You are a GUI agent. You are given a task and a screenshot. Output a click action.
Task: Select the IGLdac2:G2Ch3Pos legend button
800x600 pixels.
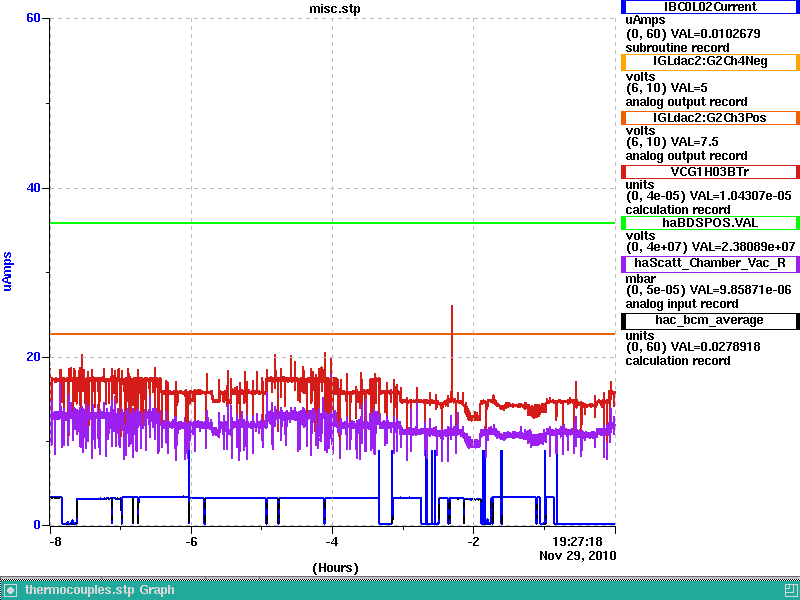[x=710, y=118]
